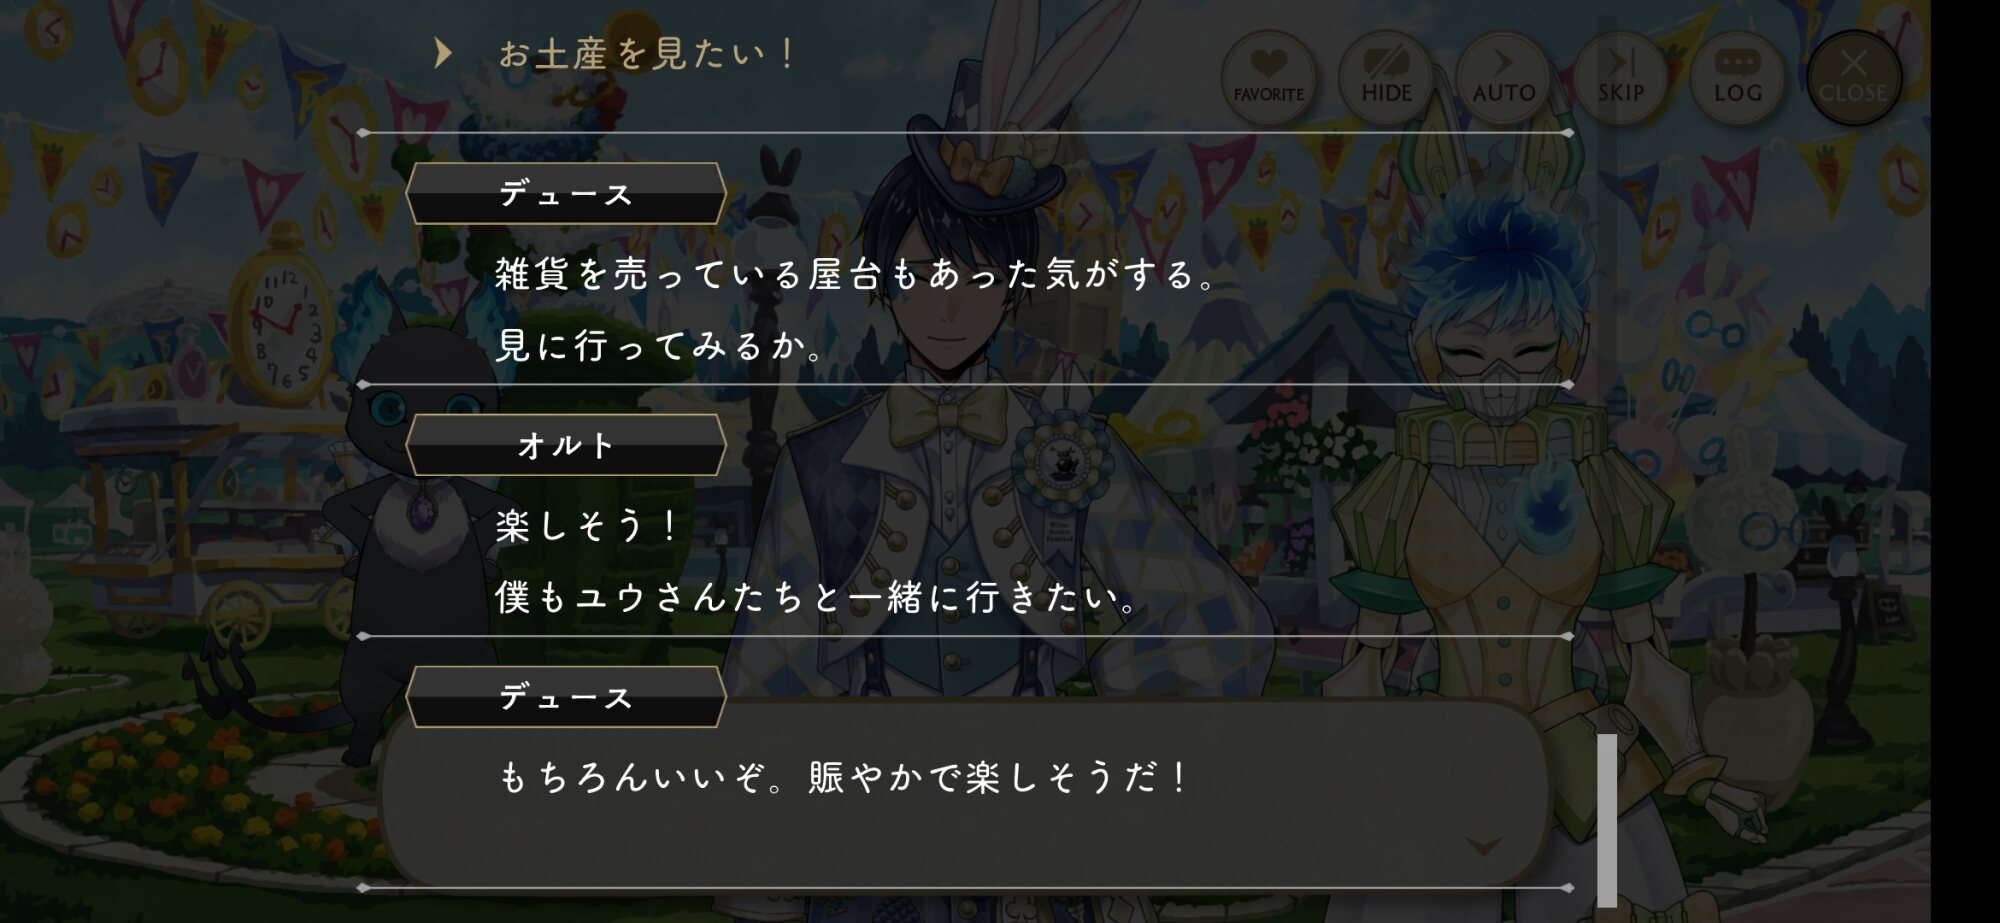Image resolution: width=2000 pixels, height=923 pixels.
Task: Select the お土産を見たい！ choice text
Action: (x=647, y=54)
